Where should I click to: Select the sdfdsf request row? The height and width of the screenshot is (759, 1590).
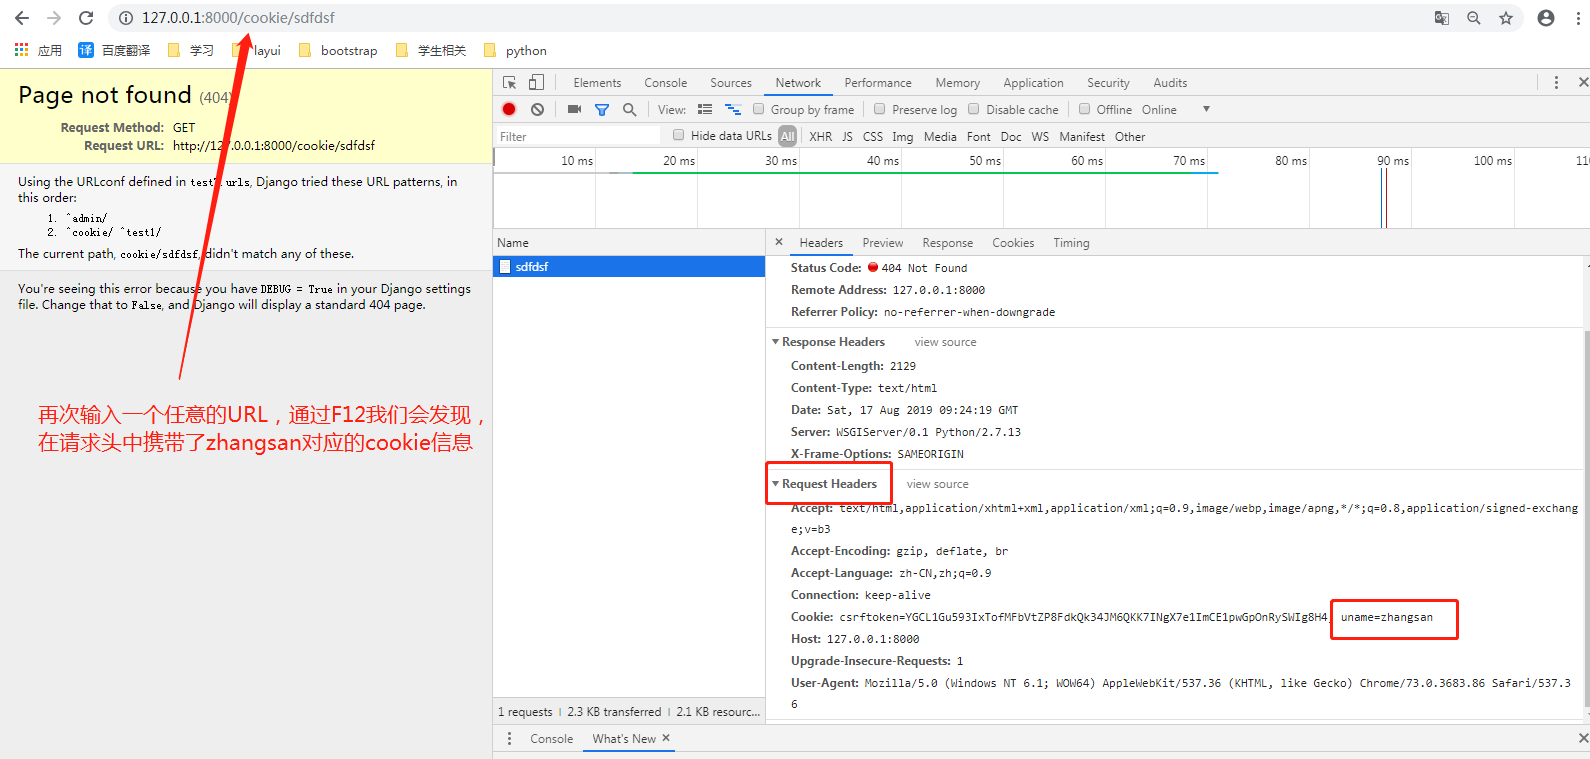coord(629,267)
